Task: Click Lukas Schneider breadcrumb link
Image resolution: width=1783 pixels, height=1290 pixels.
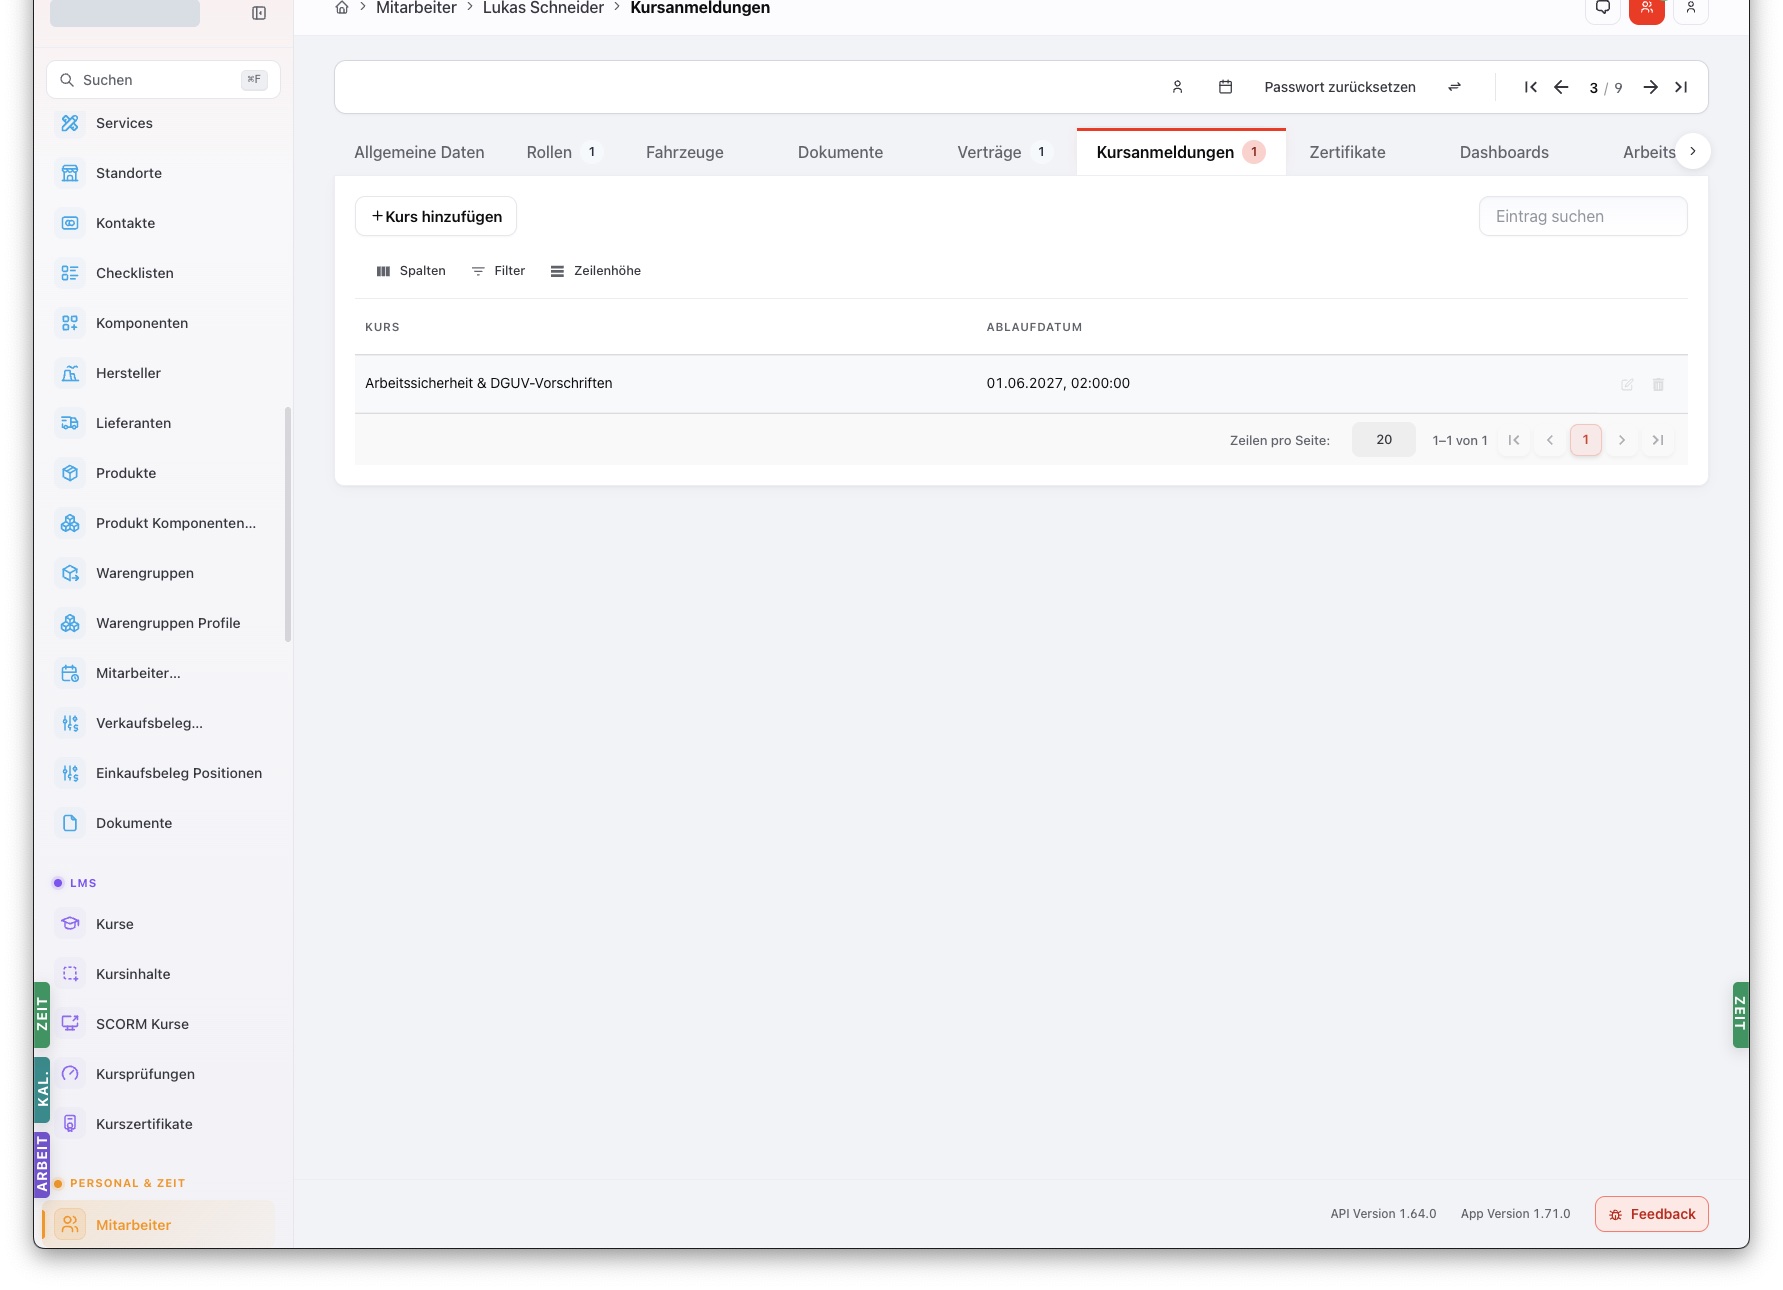Action: [x=543, y=8]
